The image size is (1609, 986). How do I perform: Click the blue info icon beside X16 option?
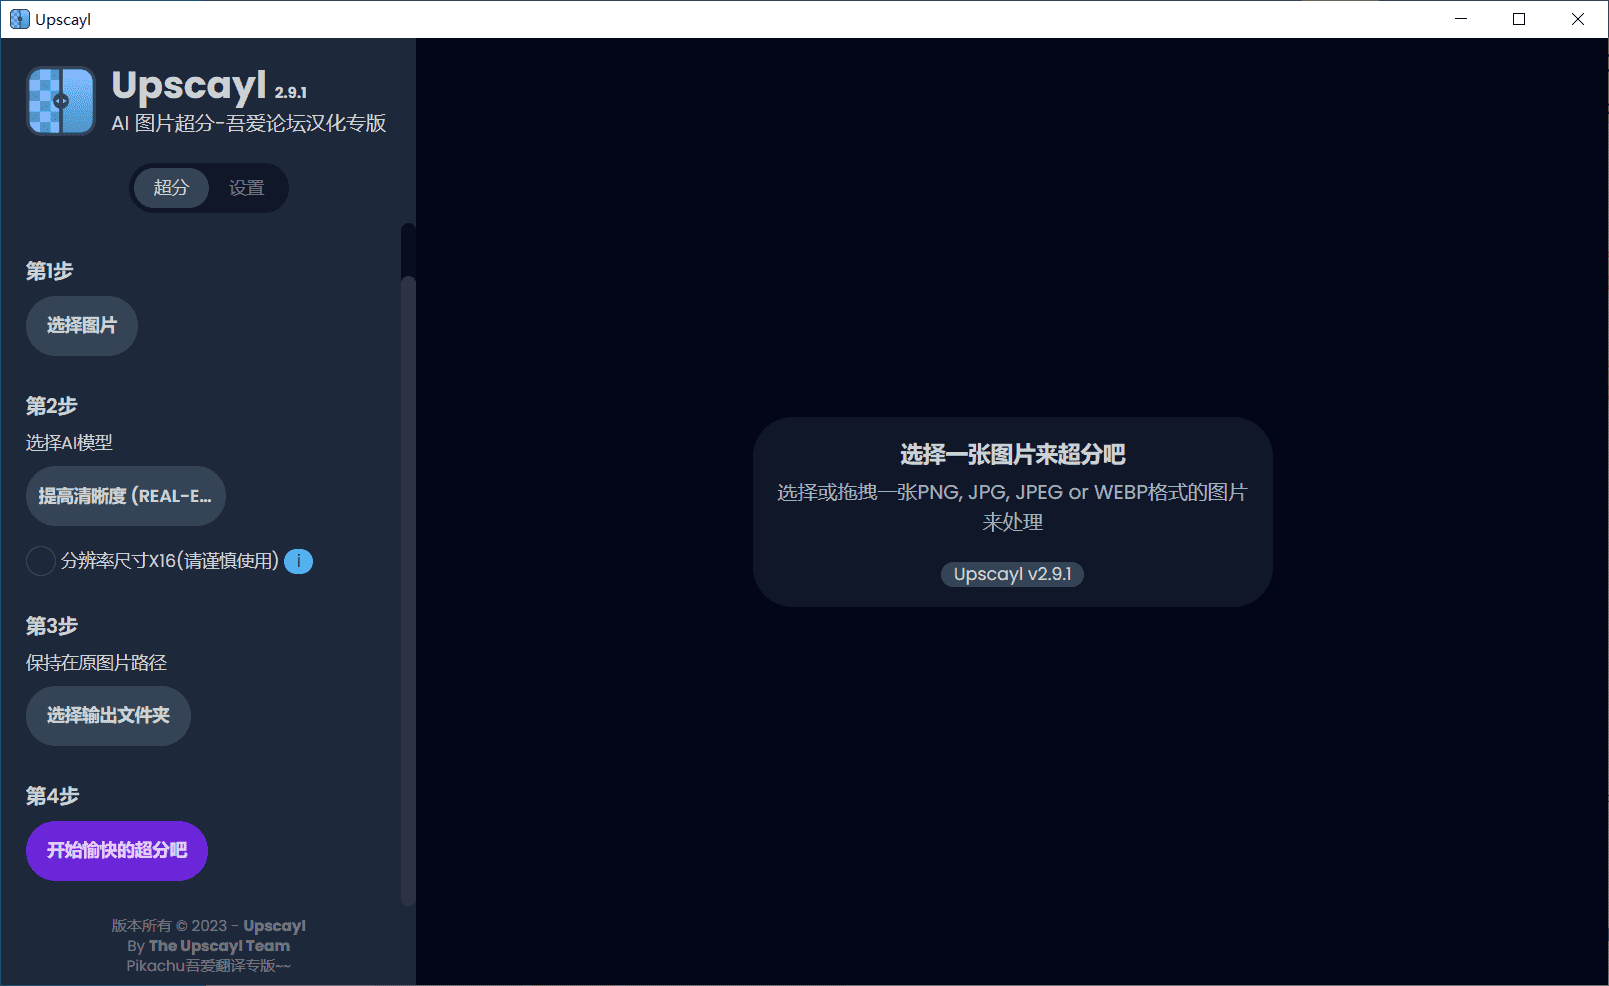(298, 562)
